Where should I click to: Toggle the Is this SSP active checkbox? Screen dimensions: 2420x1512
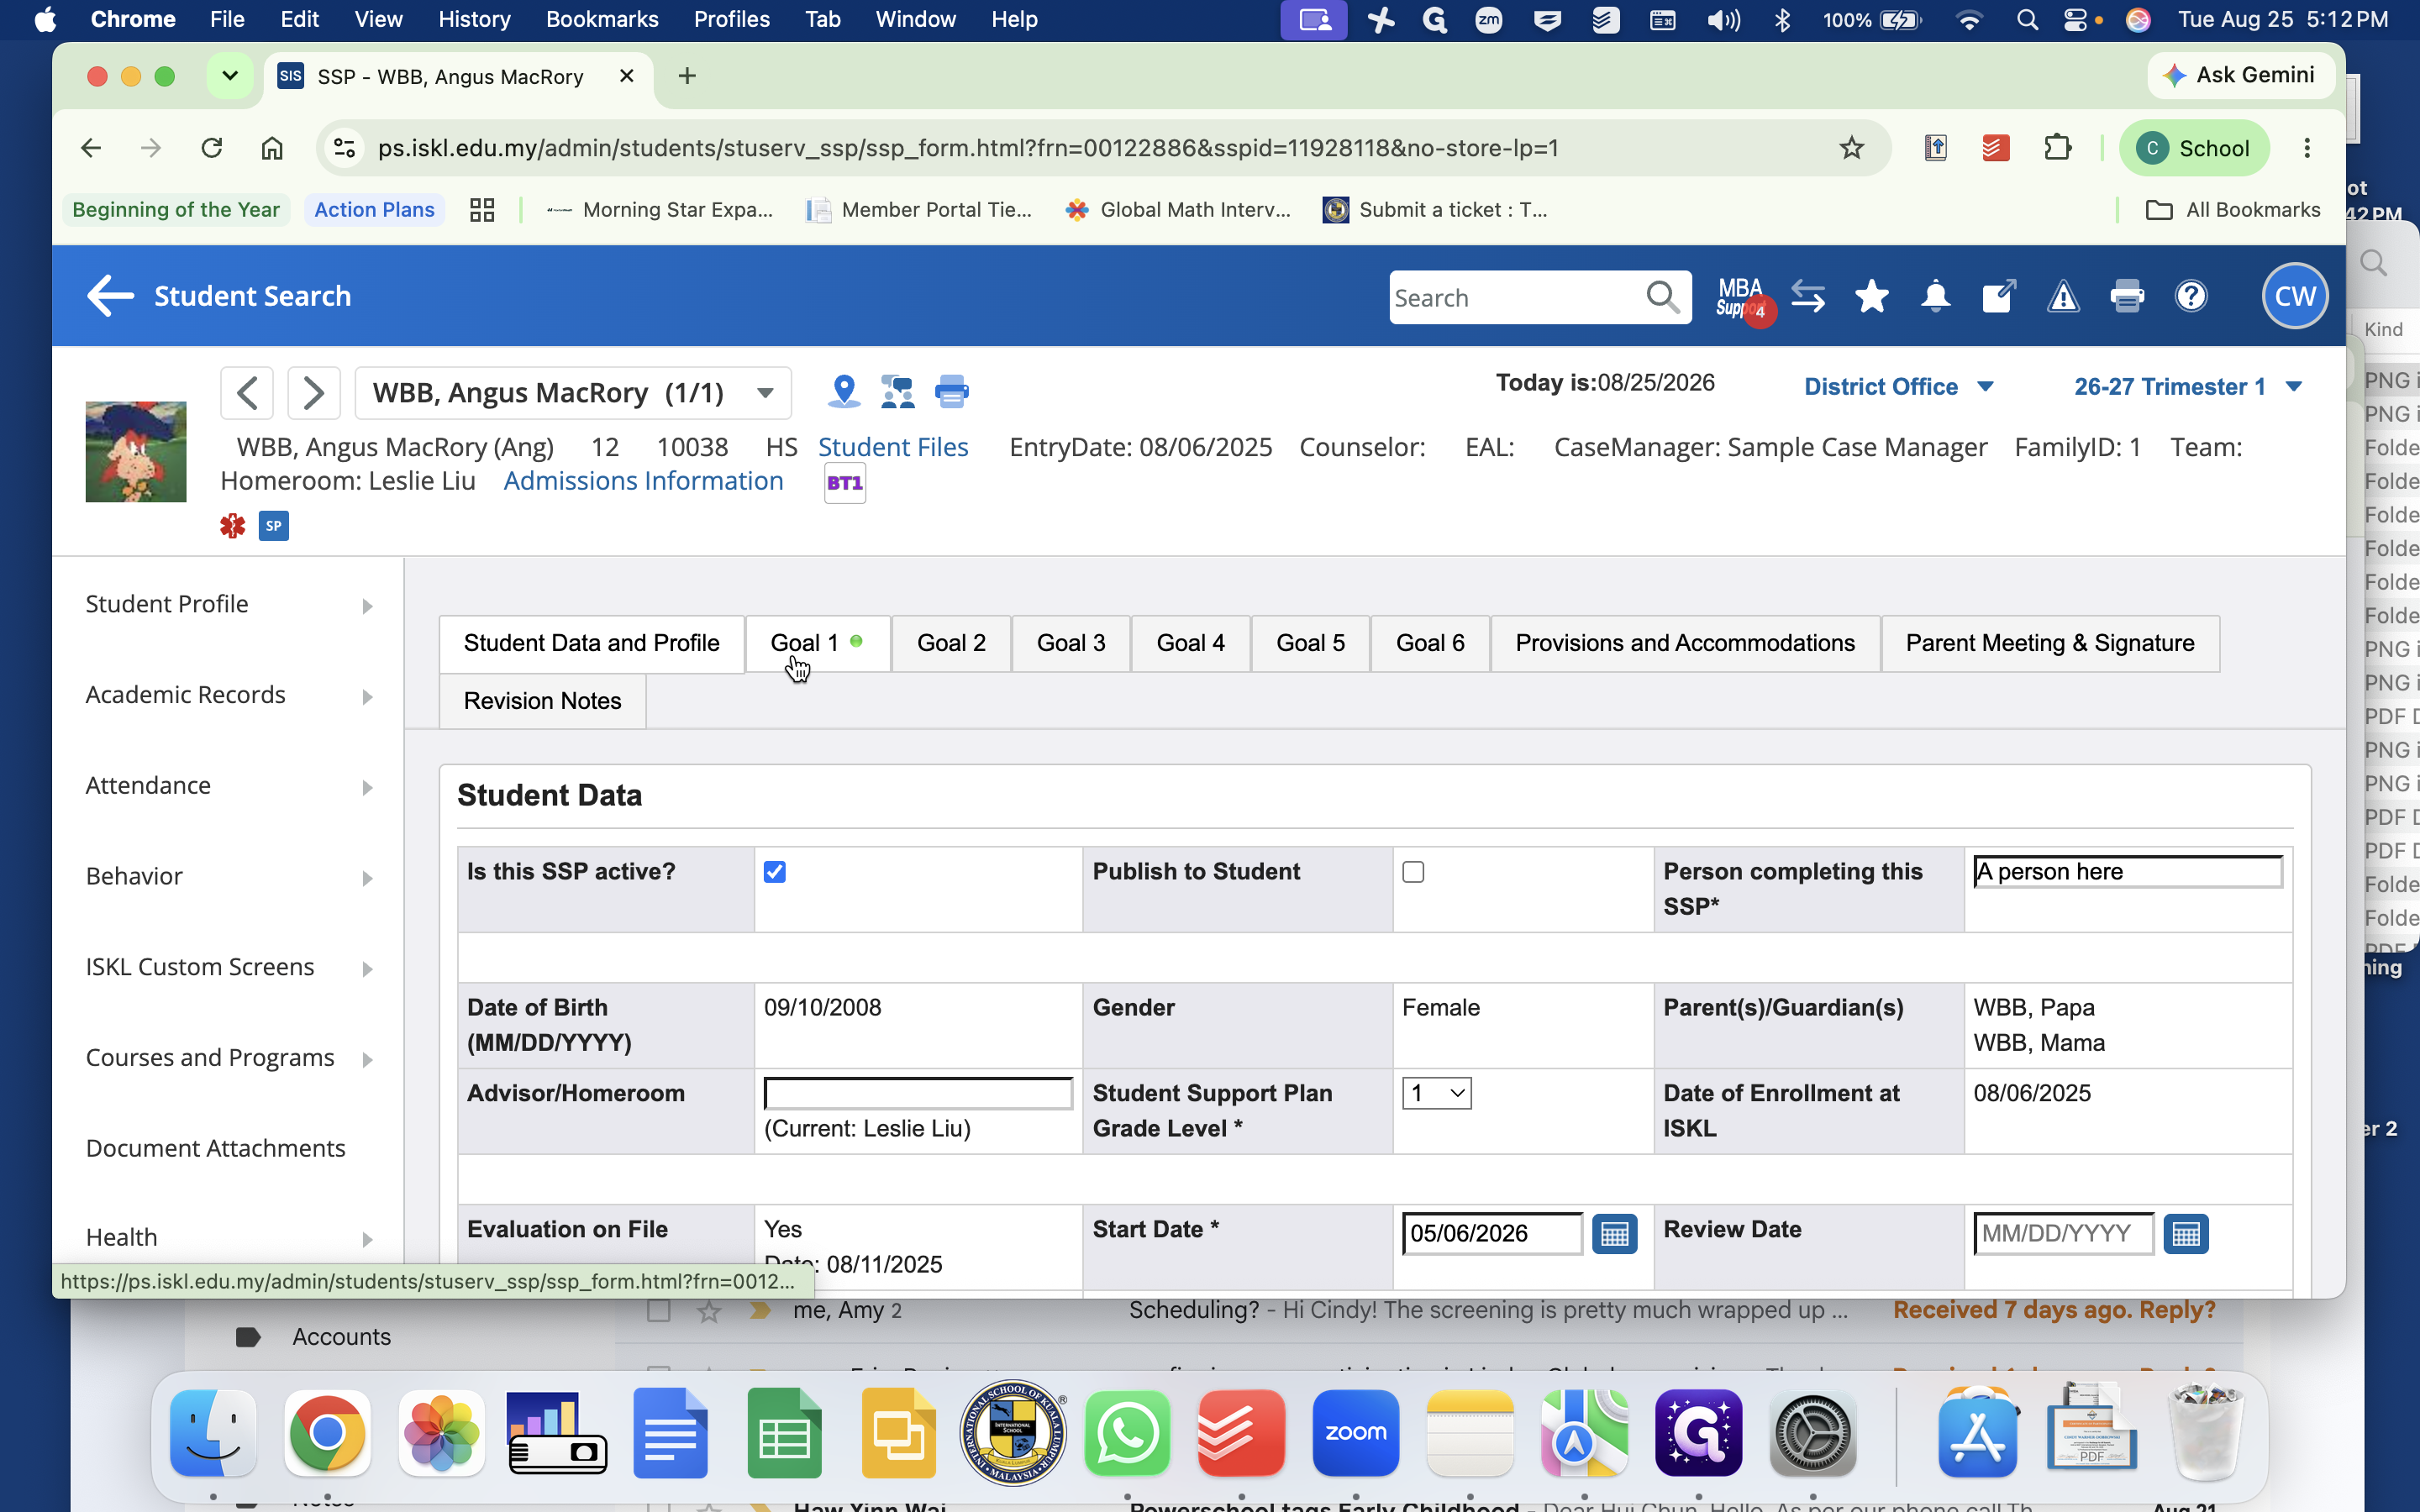pos(775,872)
